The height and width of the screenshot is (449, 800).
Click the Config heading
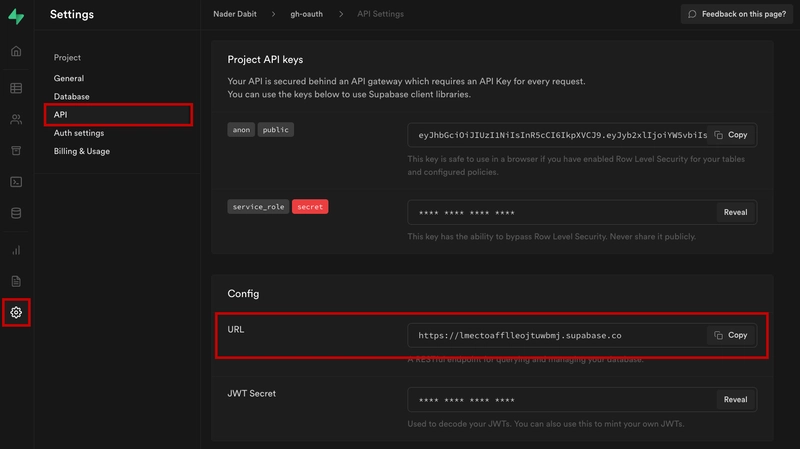[x=243, y=294]
